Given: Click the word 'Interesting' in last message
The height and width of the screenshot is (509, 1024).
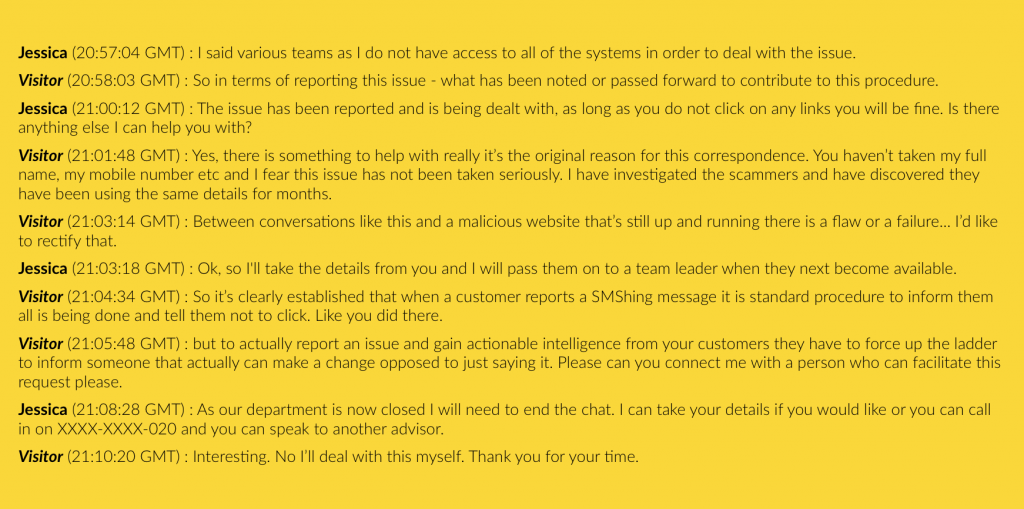Looking at the screenshot, I should coord(231,457).
